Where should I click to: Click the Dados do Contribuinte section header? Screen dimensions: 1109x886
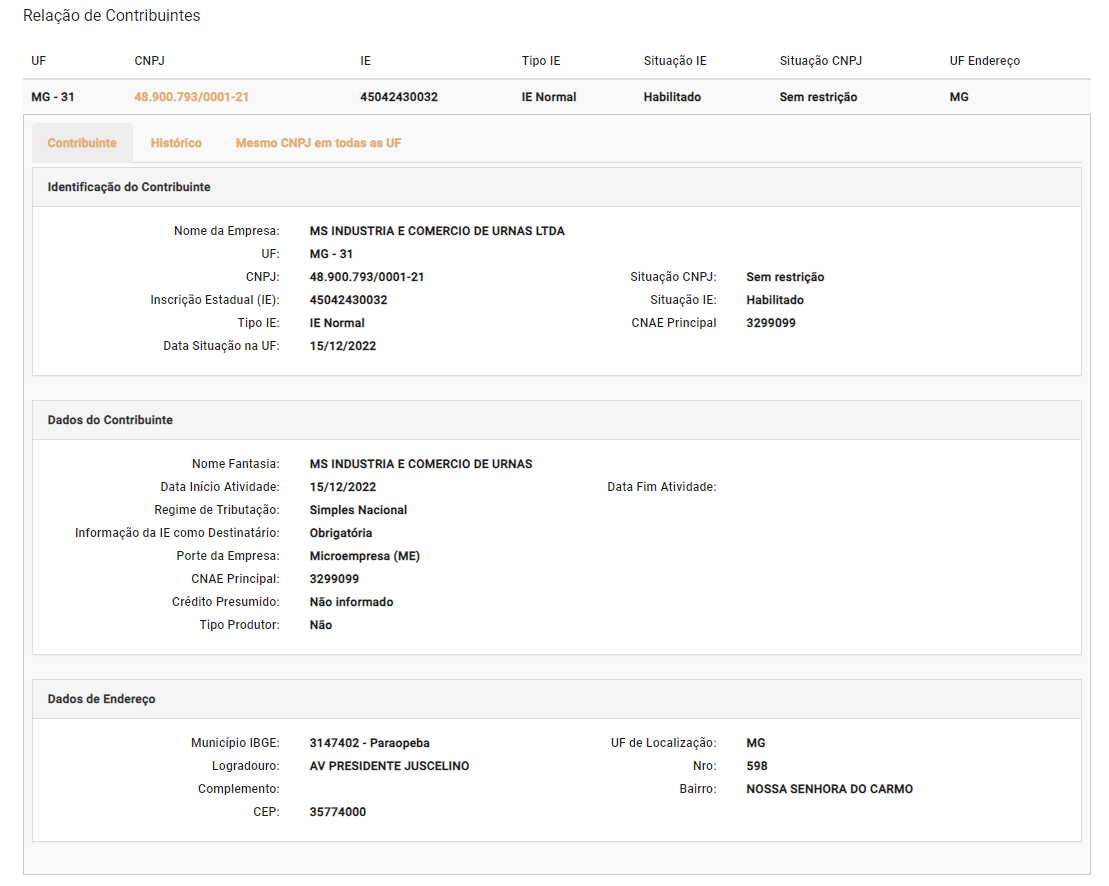point(110,420)
